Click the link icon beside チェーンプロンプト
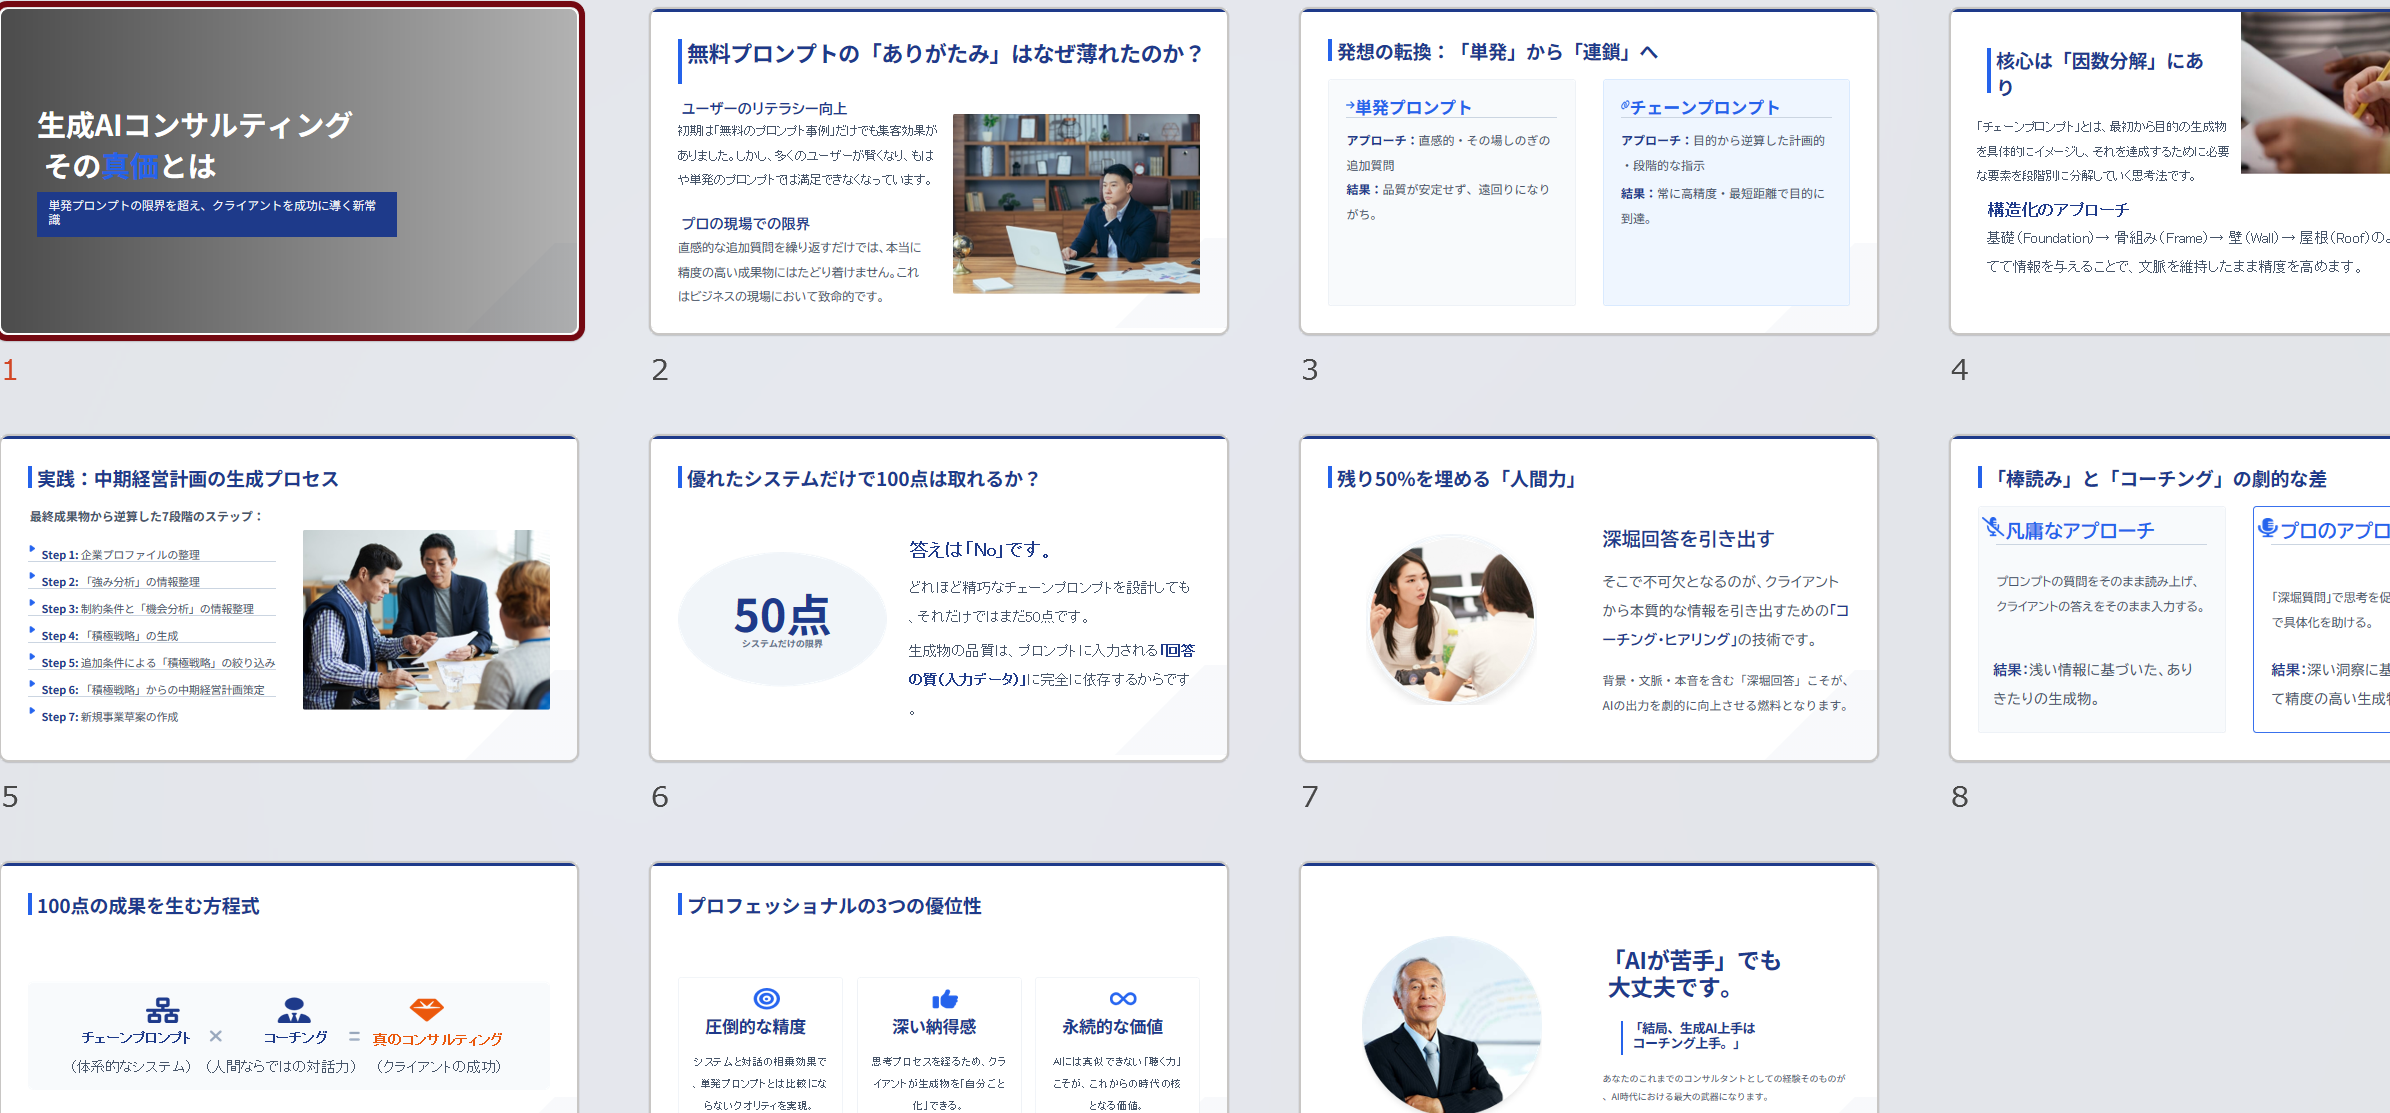2390x1113 pixels. click(x=1625, y=106)
